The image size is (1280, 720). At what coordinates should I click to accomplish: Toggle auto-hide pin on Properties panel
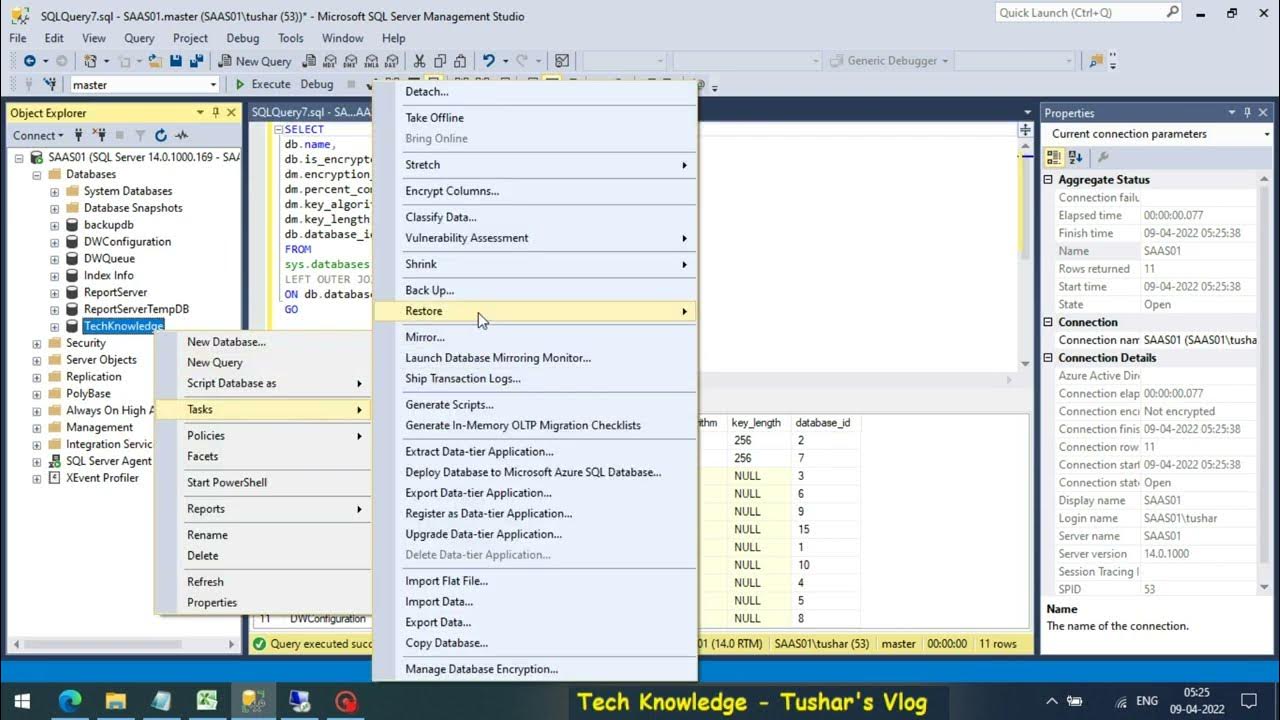tap(1248, 113)
